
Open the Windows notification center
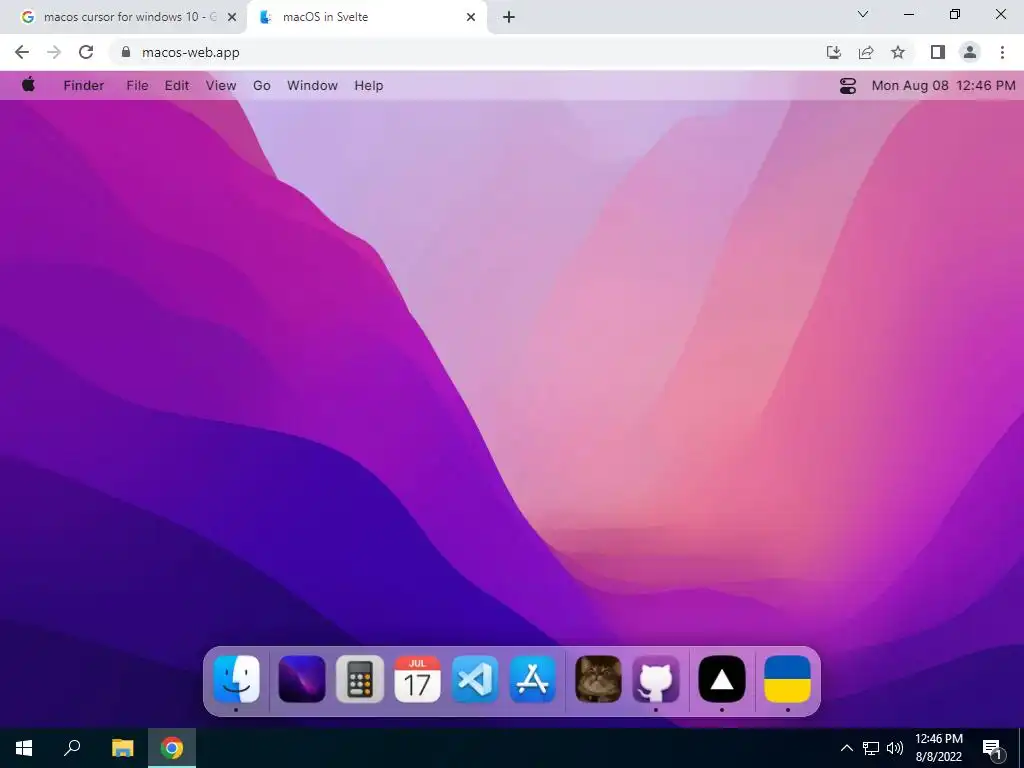pyautogui.click(x=992, y=748)
